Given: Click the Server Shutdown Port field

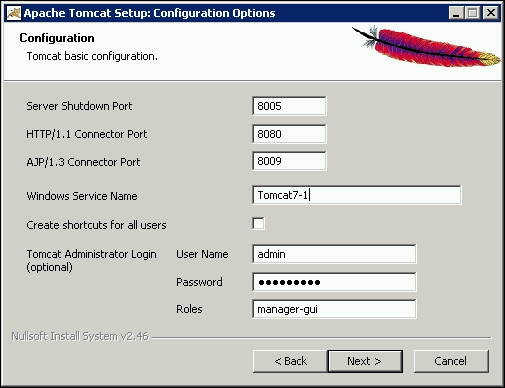Looking at the screenshot, I should (289, 106).
